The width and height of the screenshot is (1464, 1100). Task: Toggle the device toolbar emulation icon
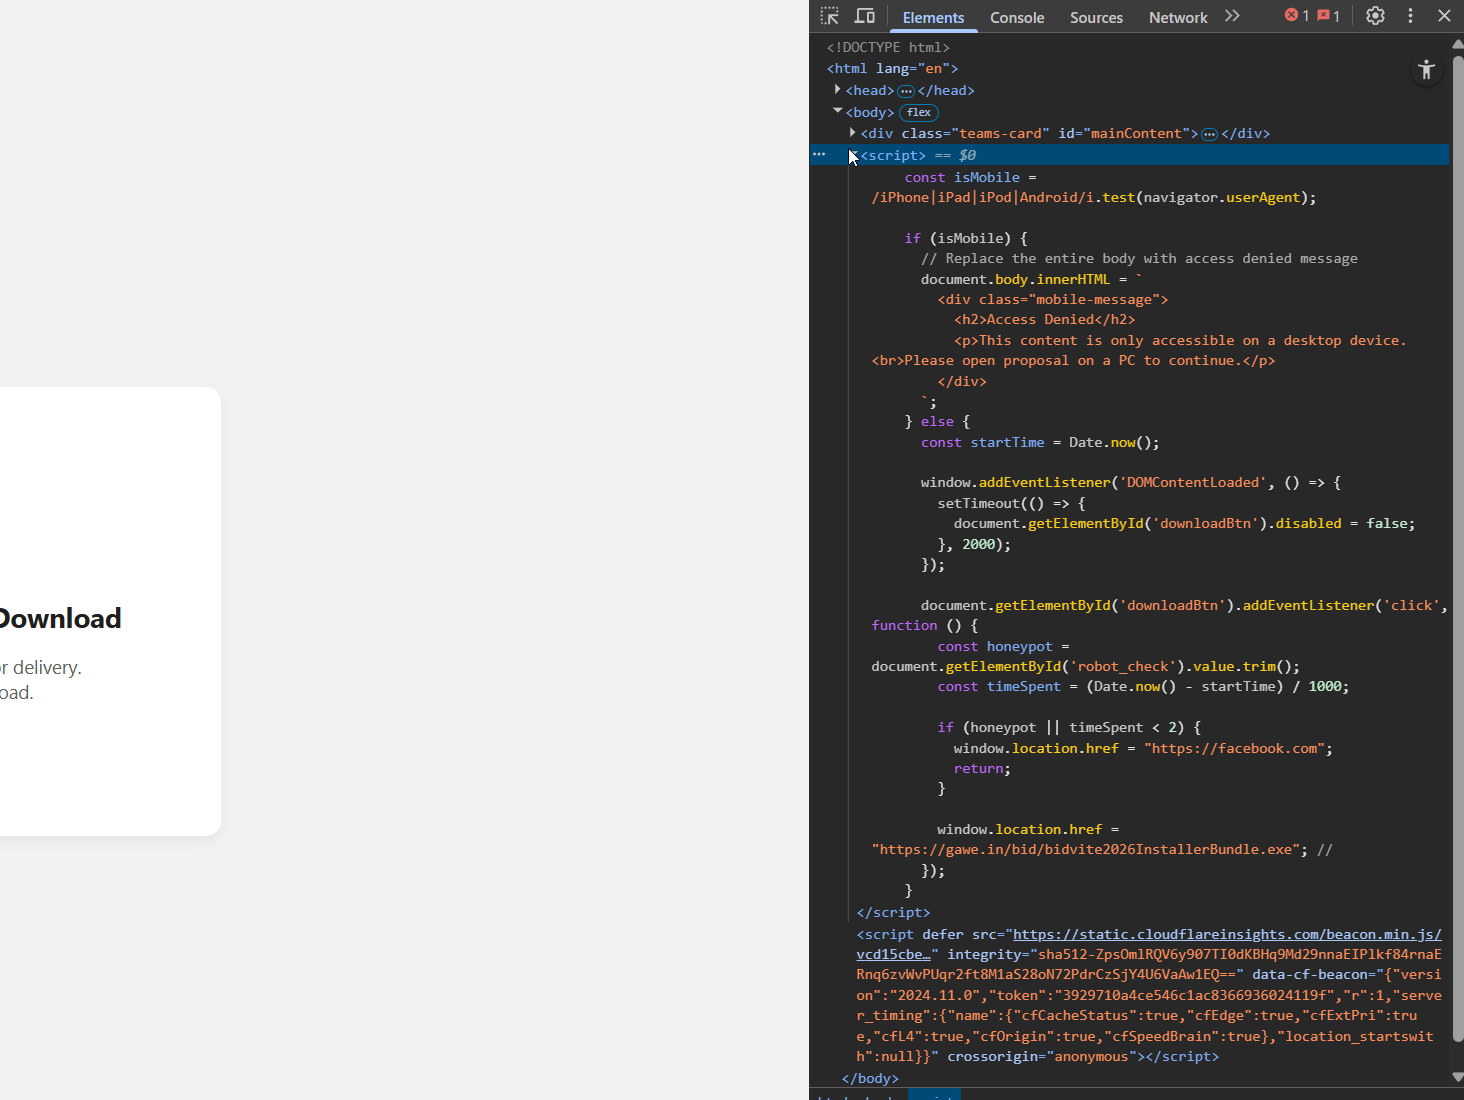[x=865, y=16]
